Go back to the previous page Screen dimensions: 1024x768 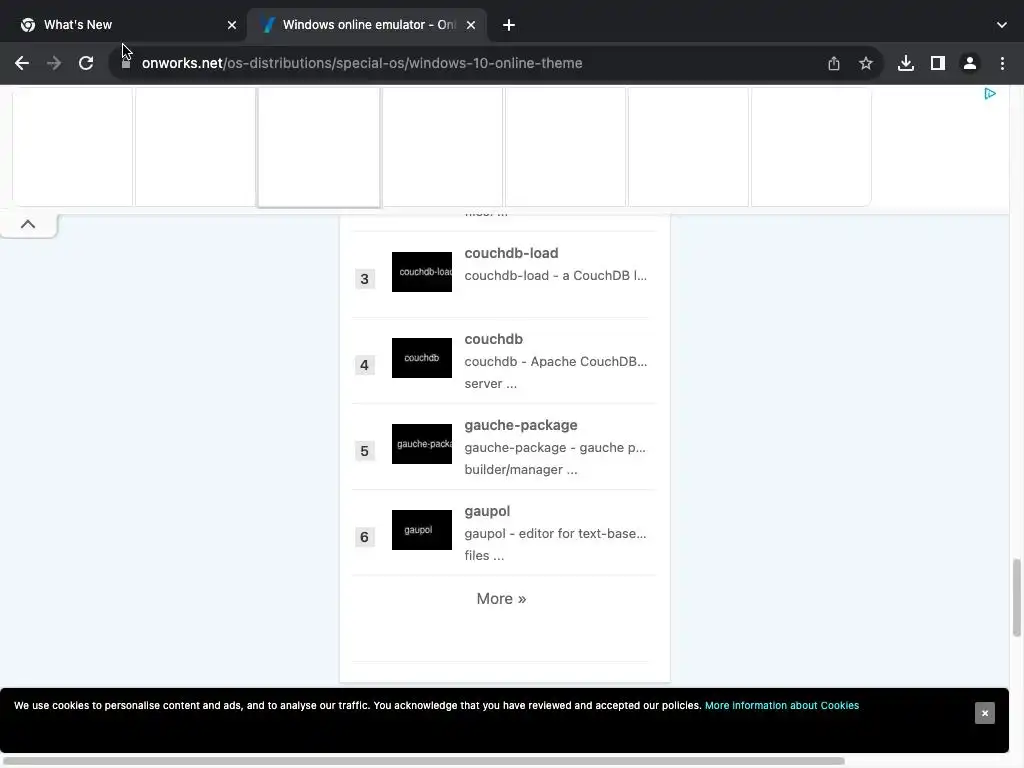(22, 63)
